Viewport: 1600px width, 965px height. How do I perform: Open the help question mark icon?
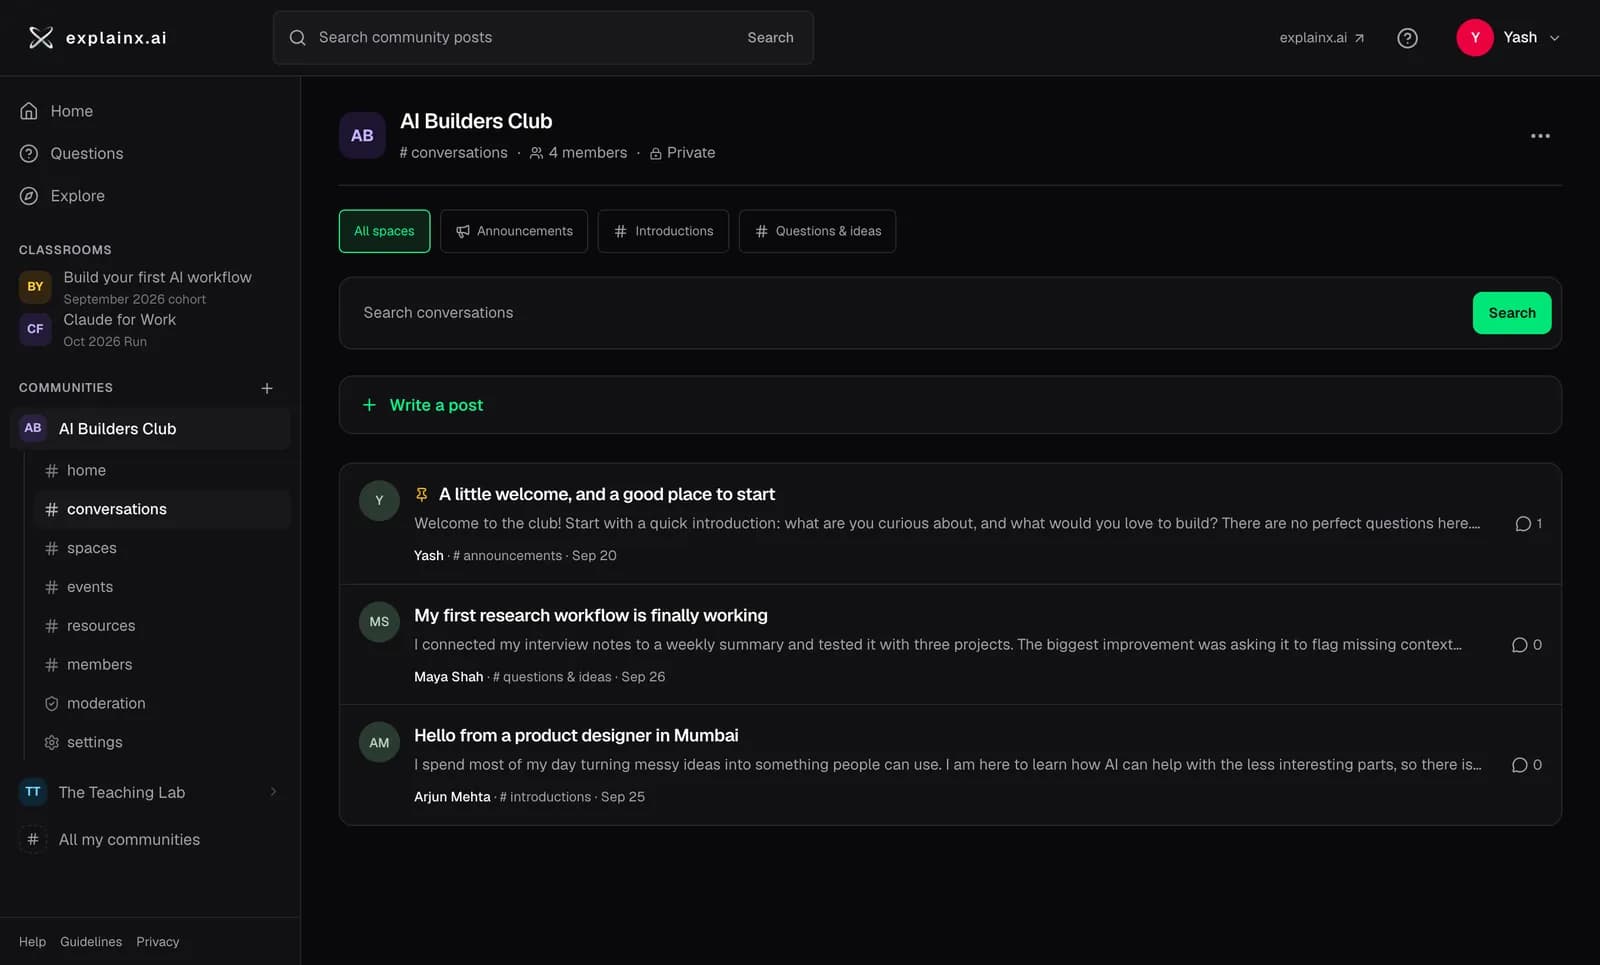1407,38
